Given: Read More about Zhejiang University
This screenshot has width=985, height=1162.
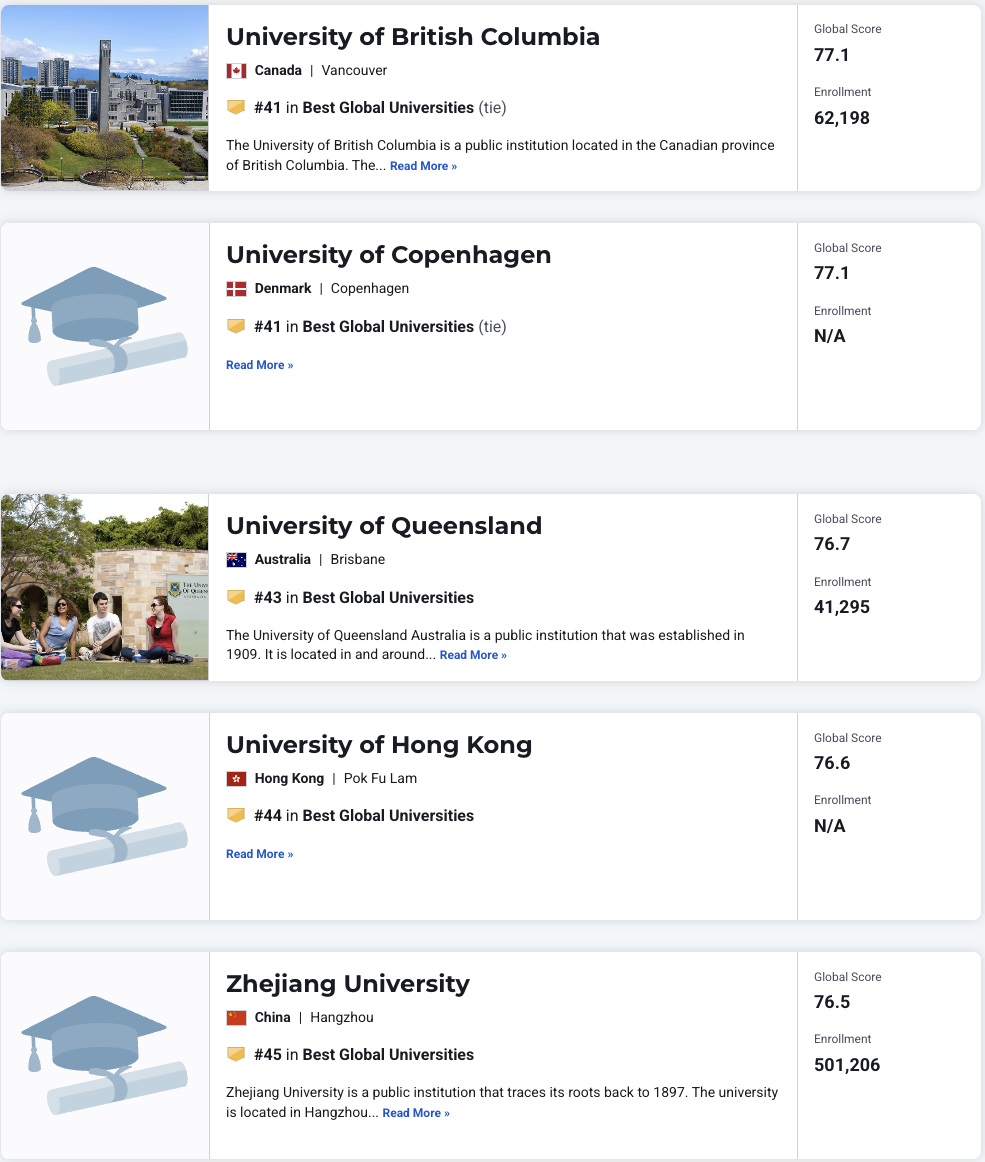Looking at the screenshot, I should (416, 1113).
